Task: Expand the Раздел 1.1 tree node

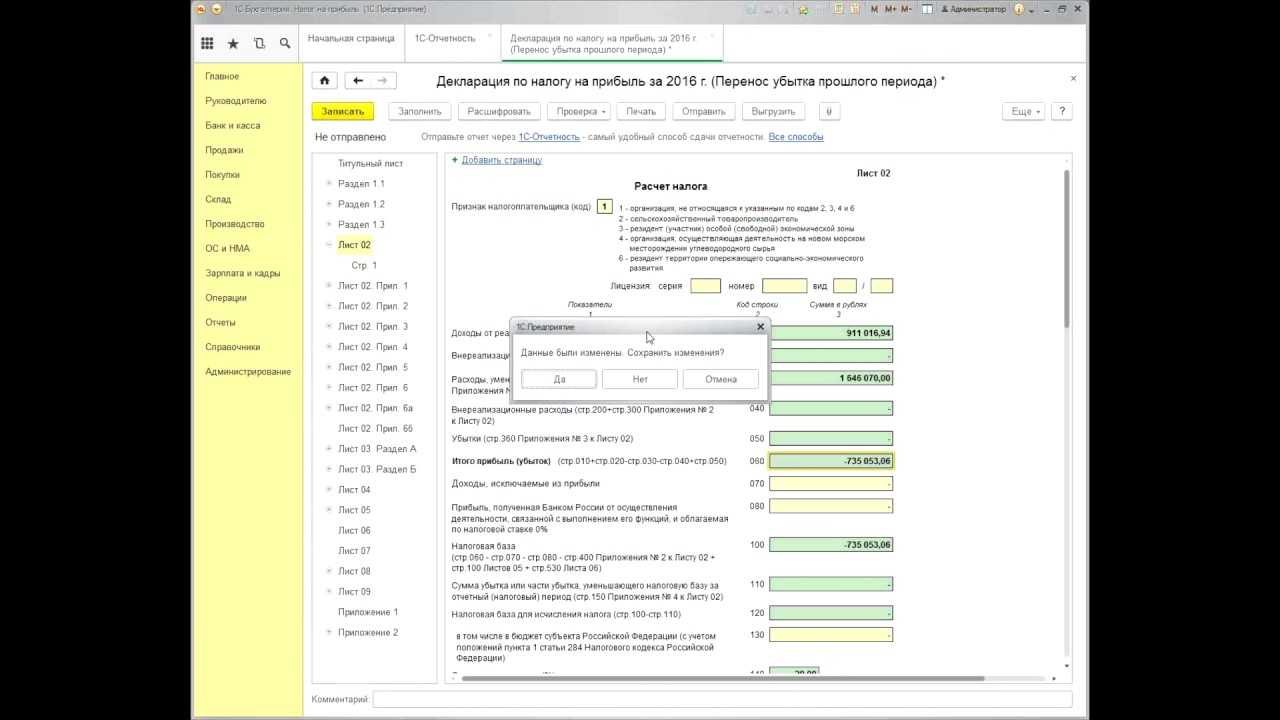Action: click(x=329, y=183)
